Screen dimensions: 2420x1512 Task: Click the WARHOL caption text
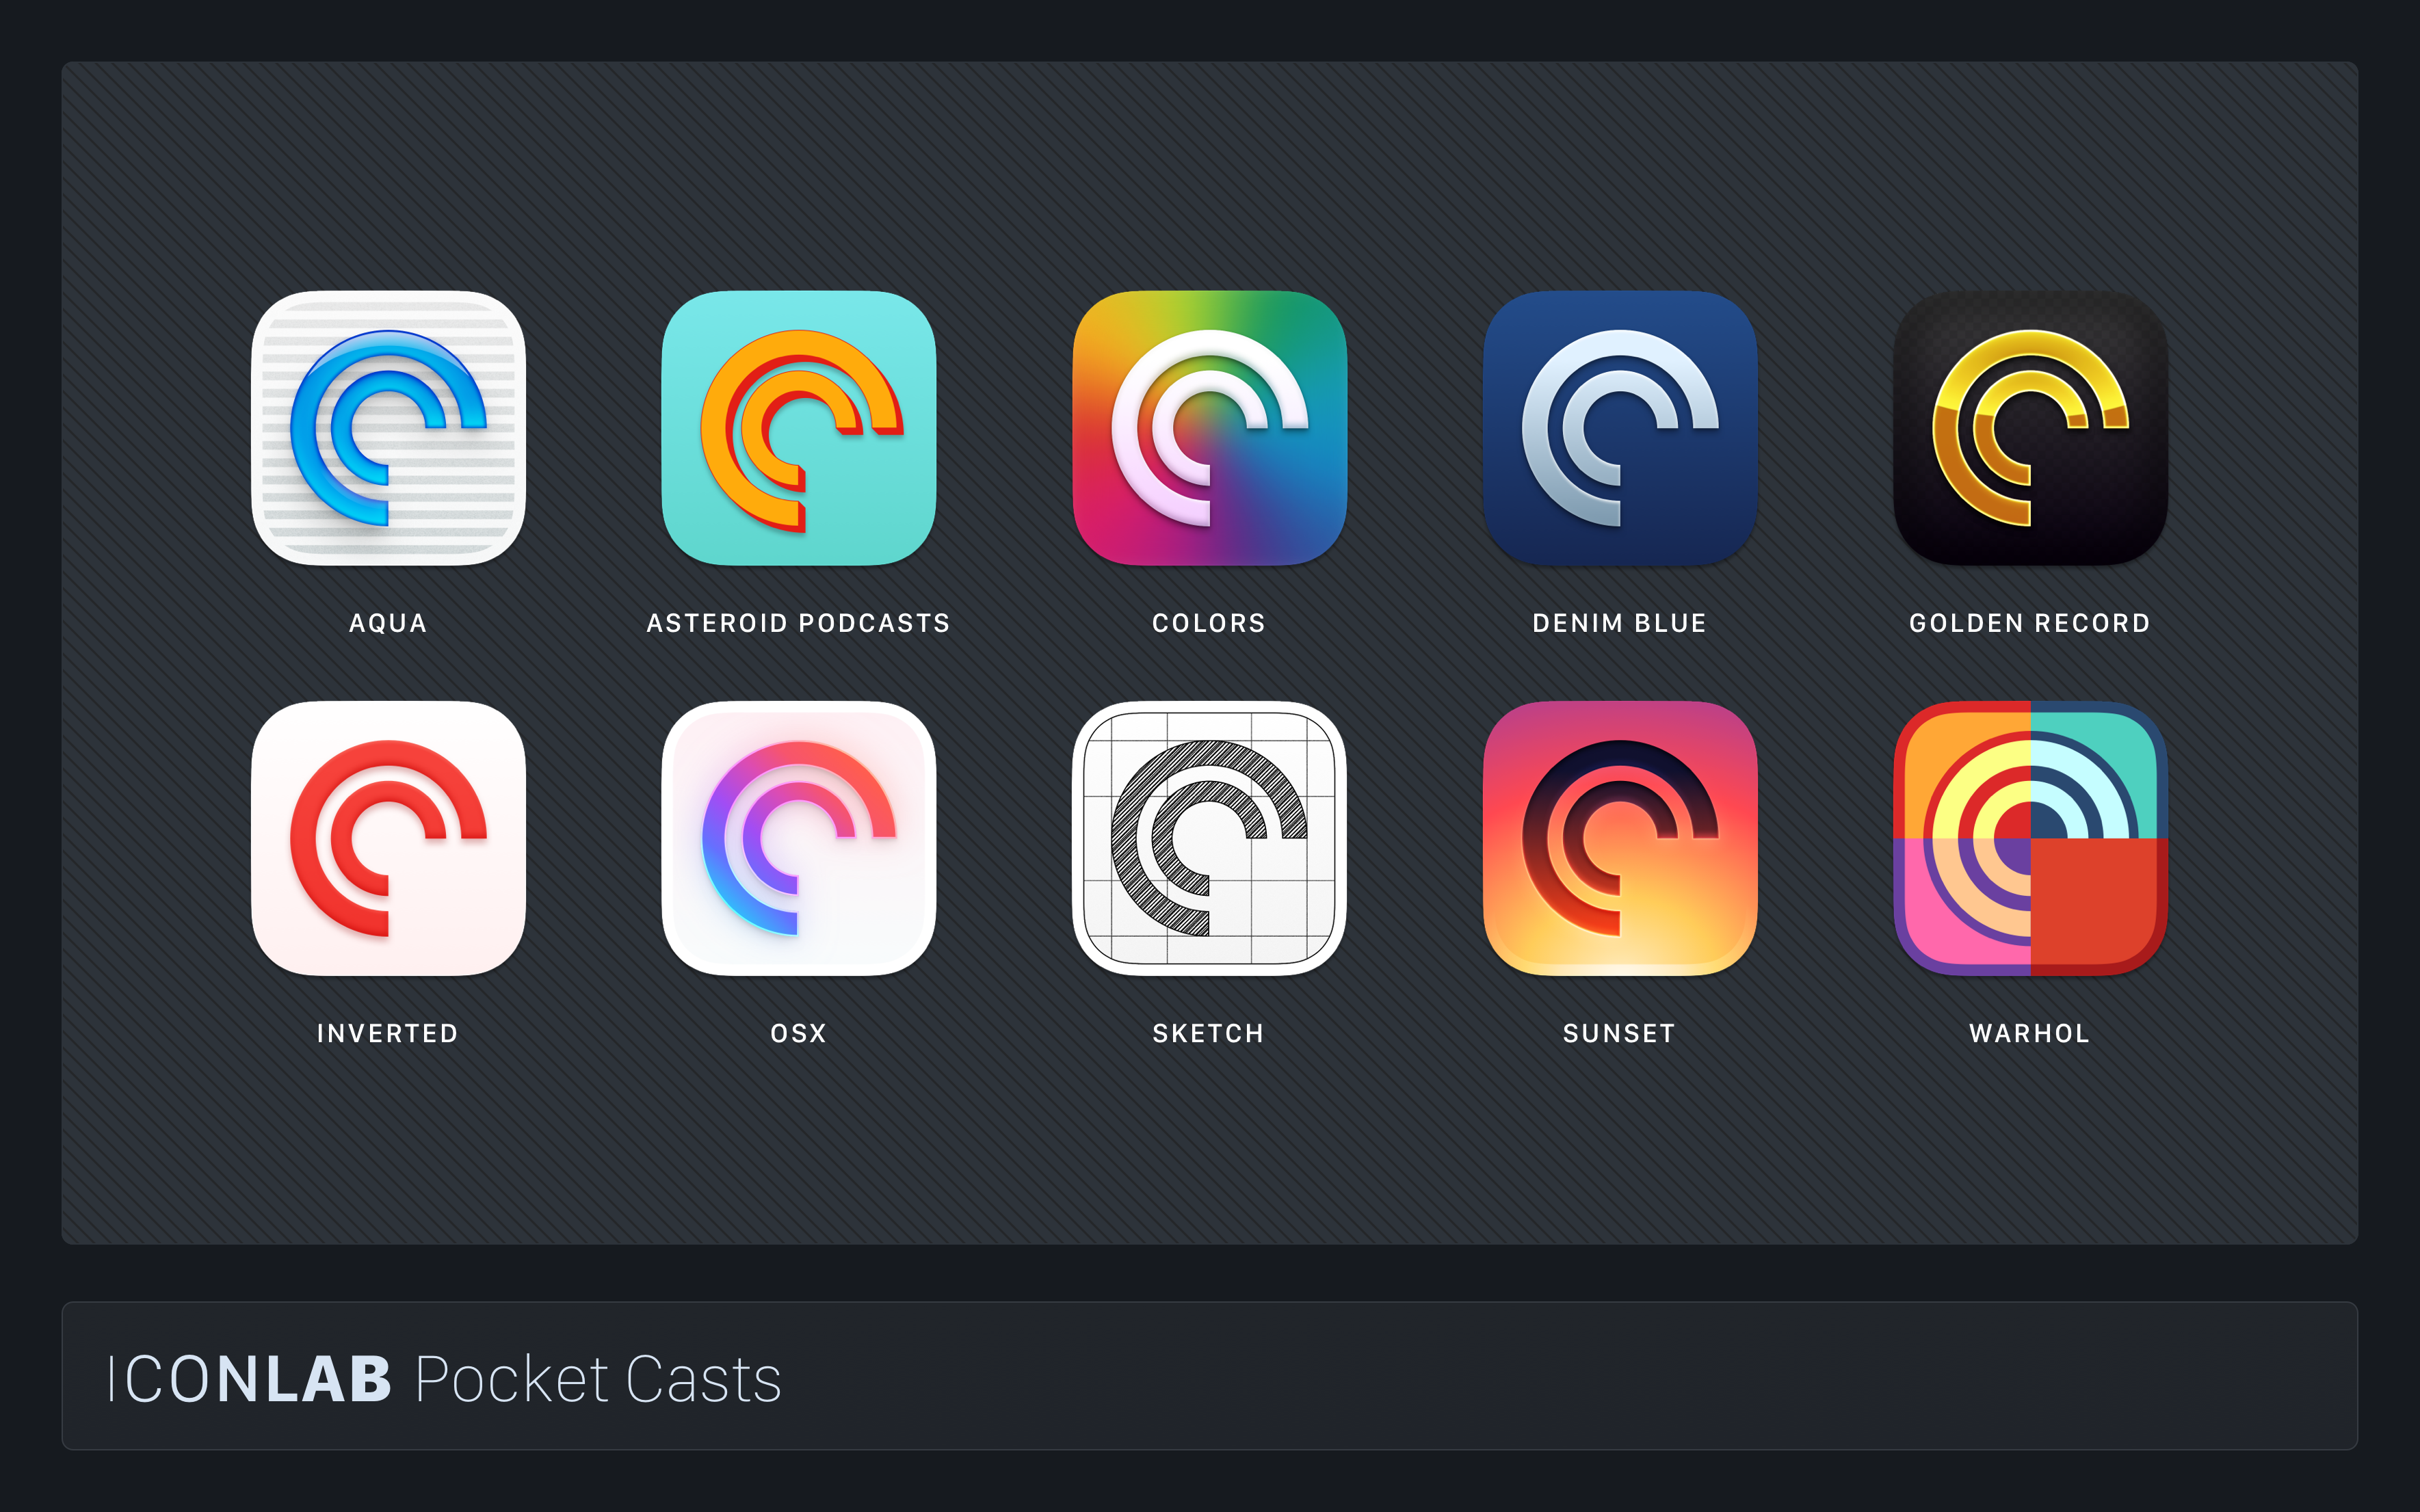(x=2029, y=1033)
